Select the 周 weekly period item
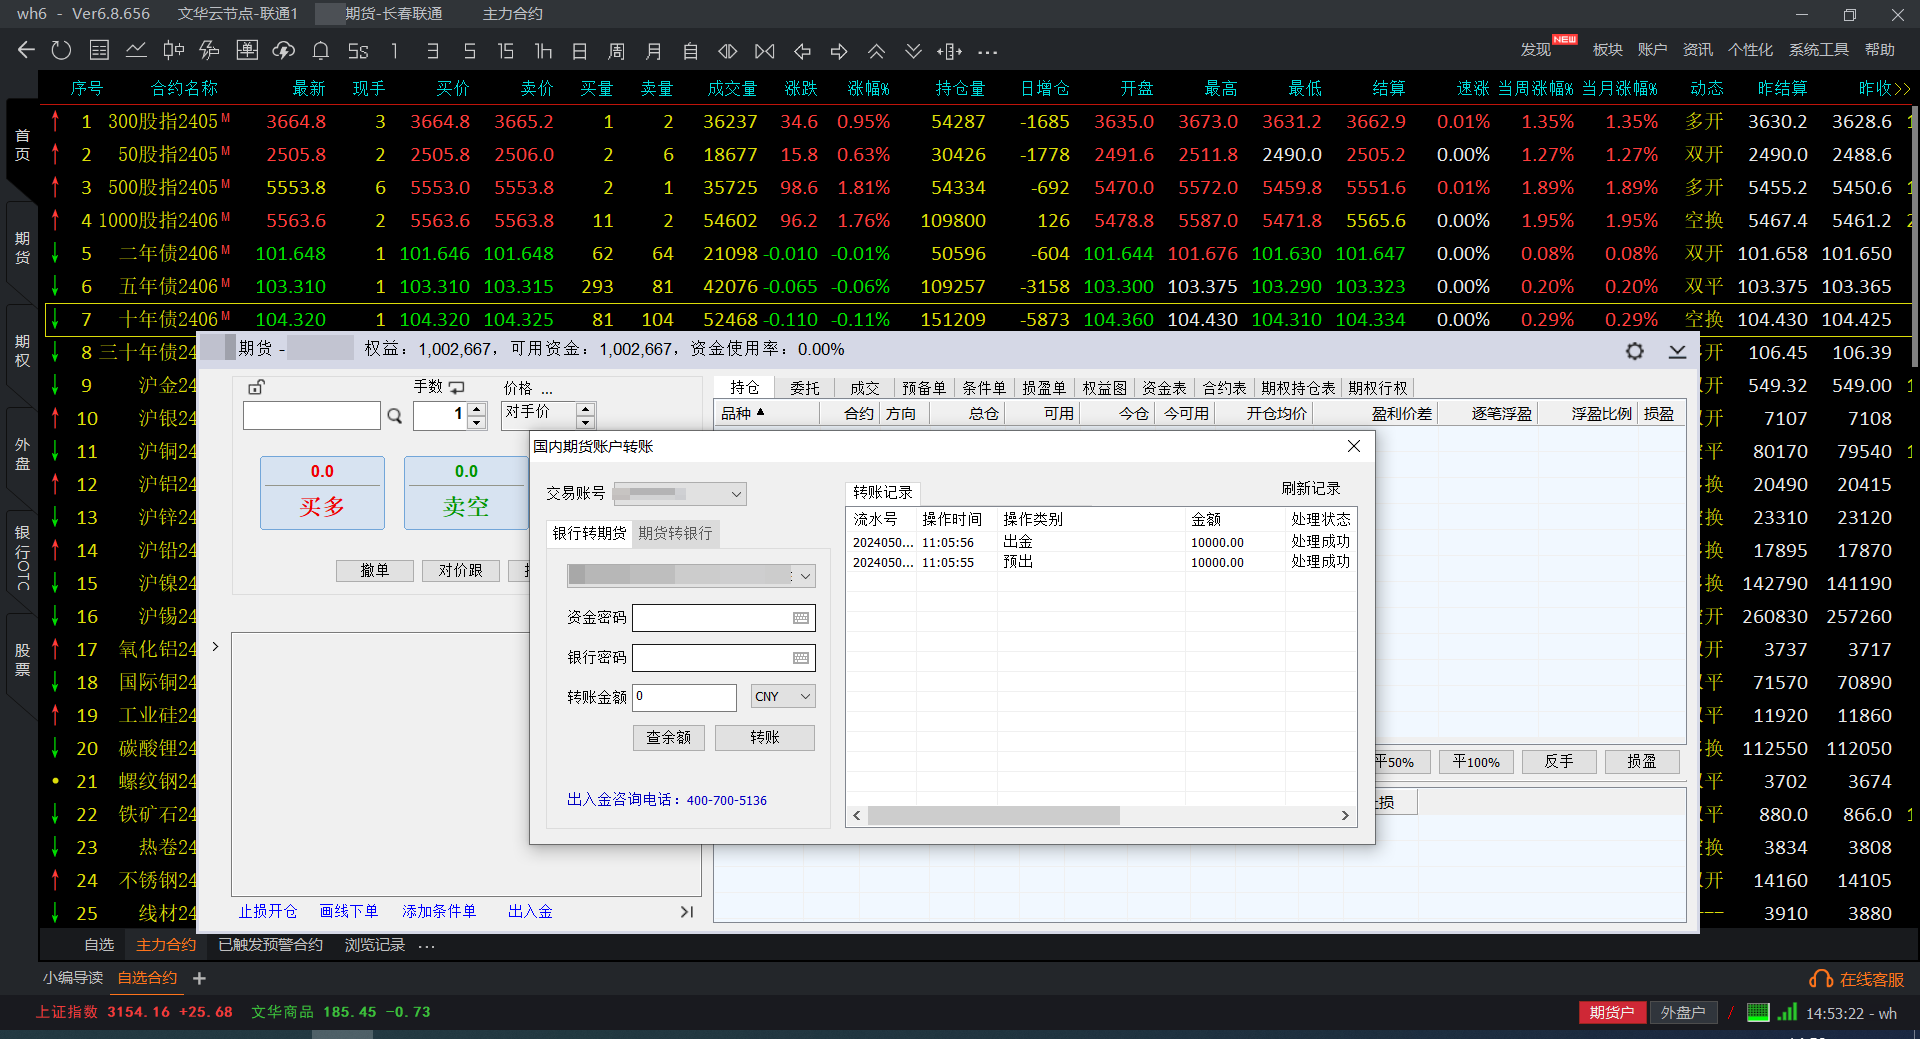Screen dimensions: 1920x1039 click(x=617, y=51)
